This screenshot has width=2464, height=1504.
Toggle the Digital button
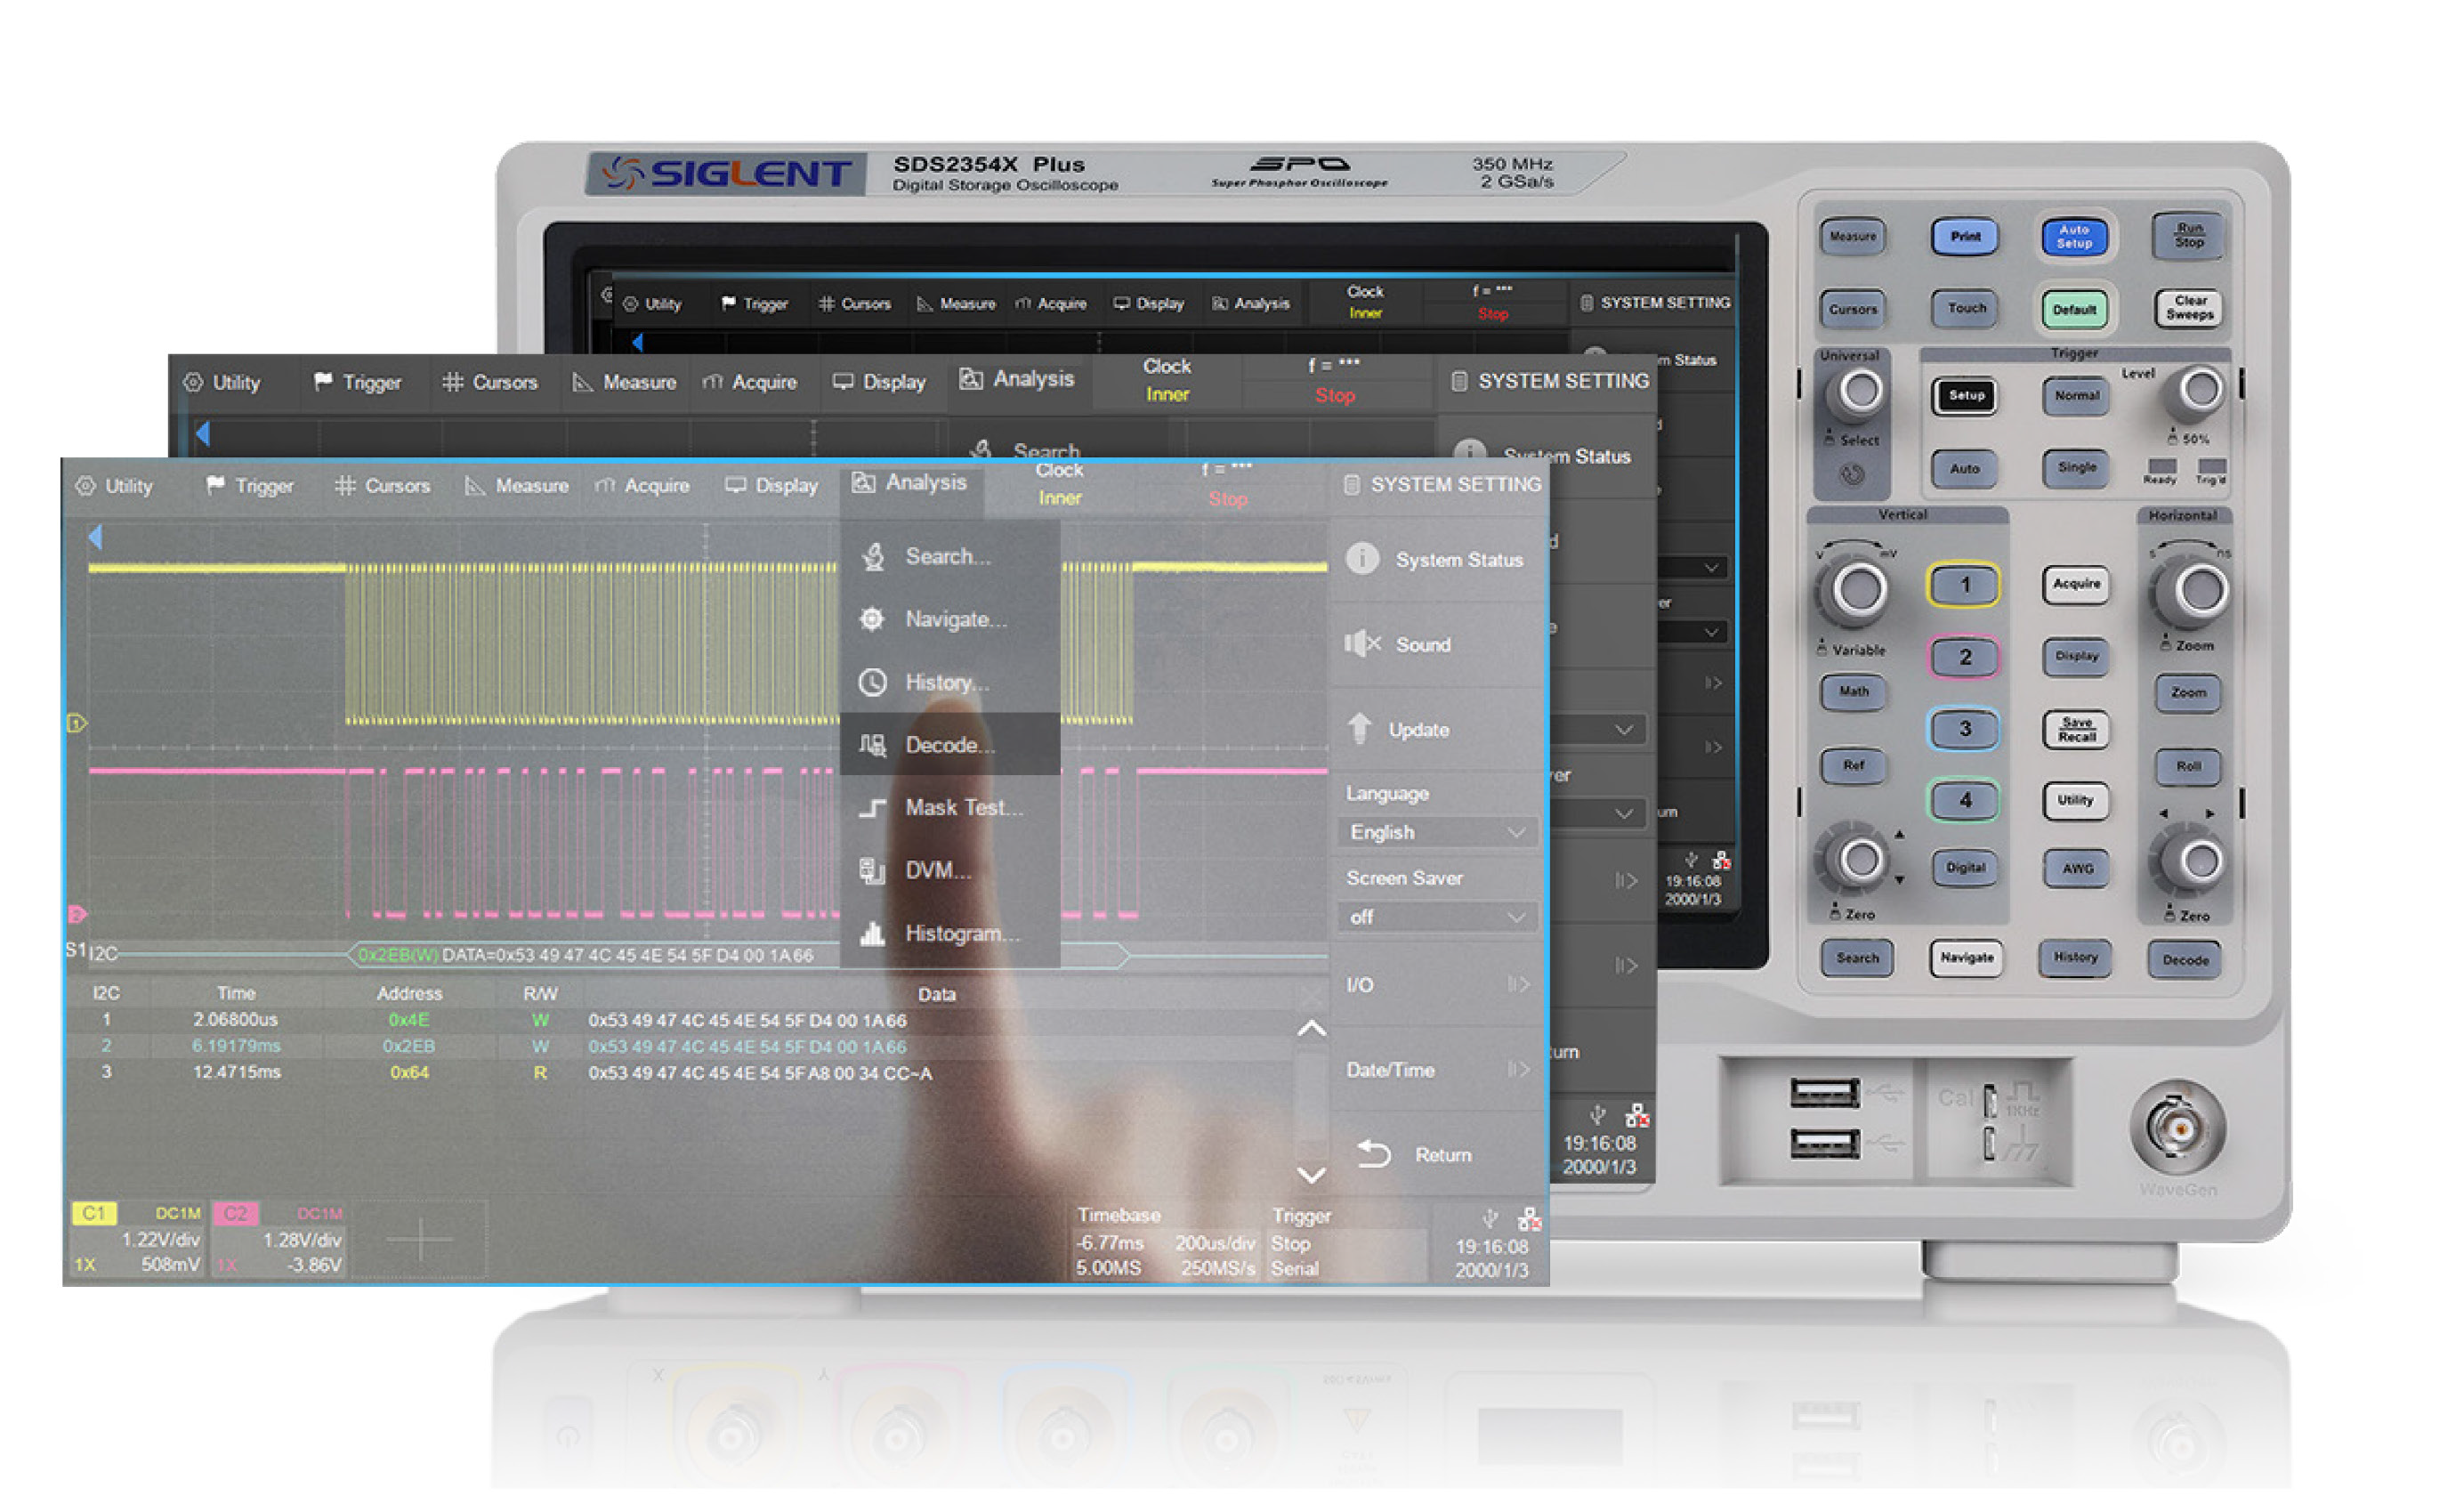coord(1965,868)
